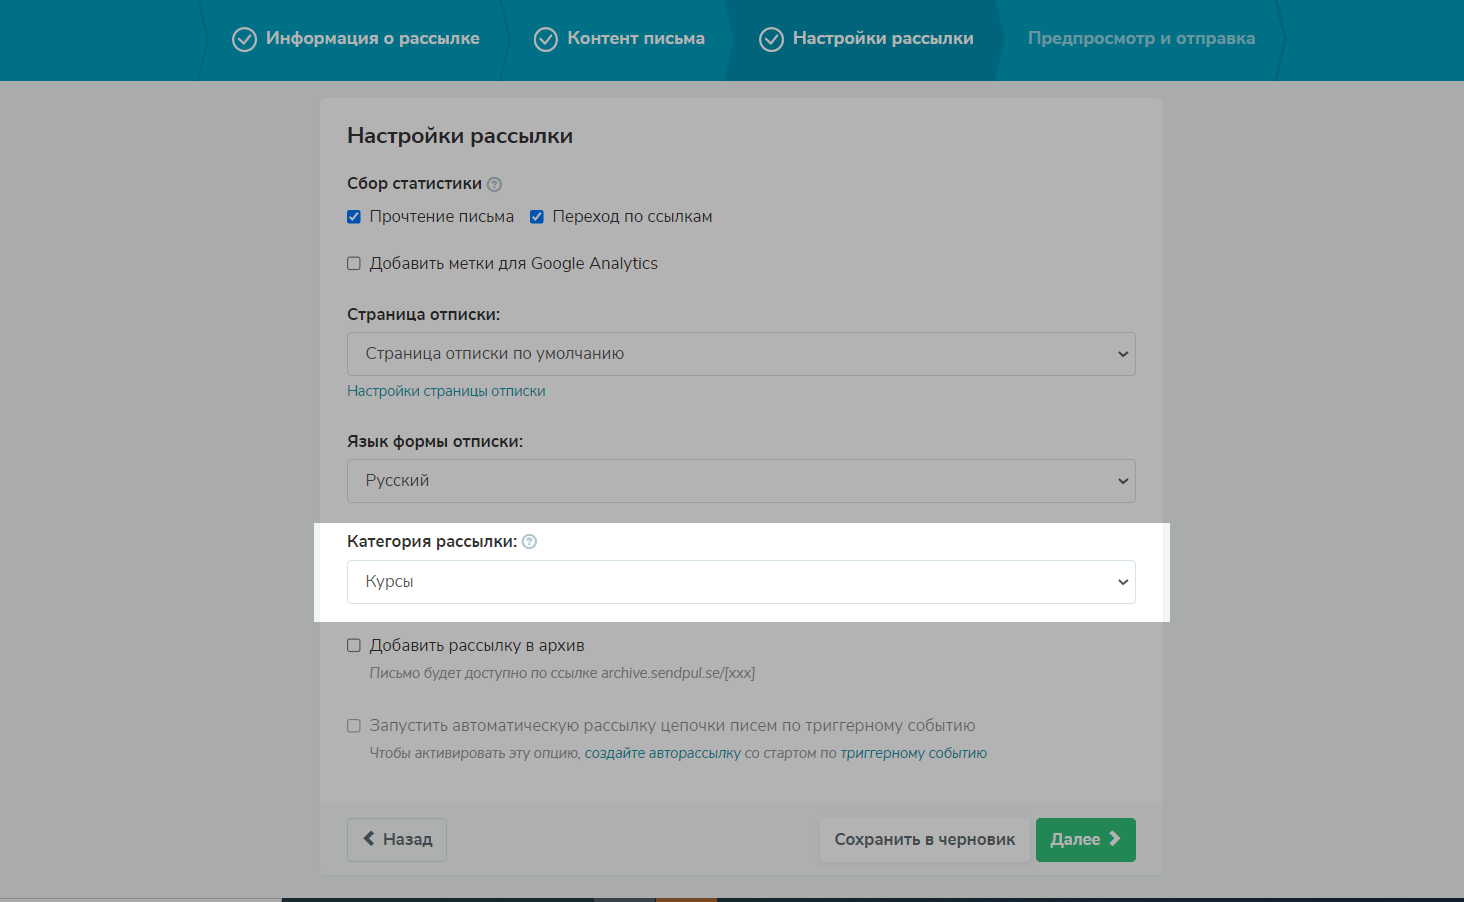Check Добавить рассылку в архив
This screenshot has height=902, width=1464.
pyautogui.click(x=354, y=646)
